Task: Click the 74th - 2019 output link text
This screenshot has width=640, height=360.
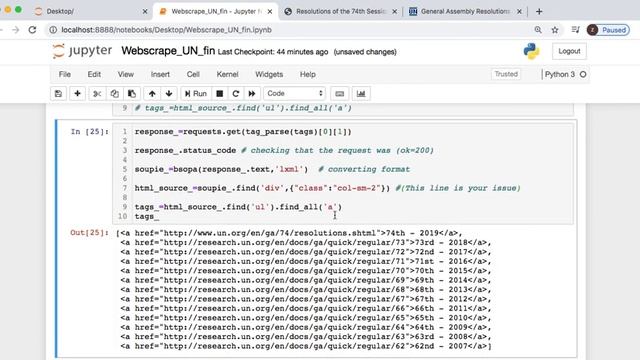Action: click(x=412, y=233)
